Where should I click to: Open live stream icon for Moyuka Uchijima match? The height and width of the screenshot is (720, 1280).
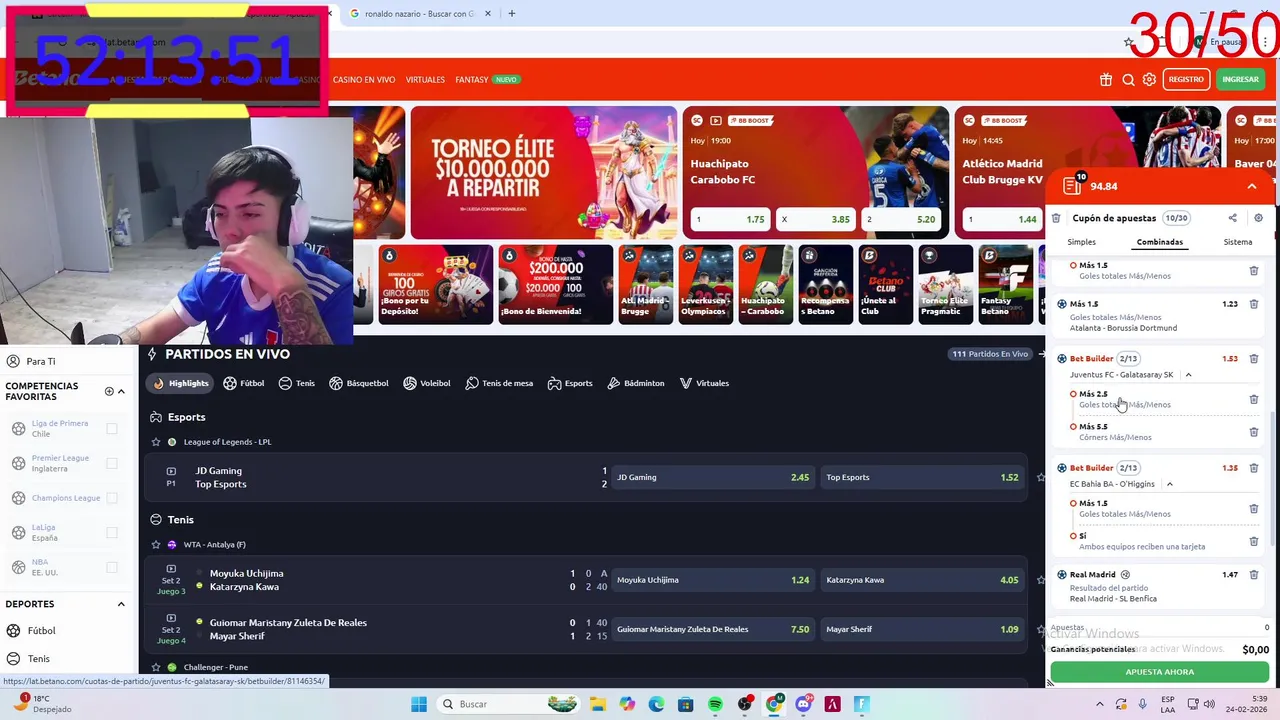[171, 568]
